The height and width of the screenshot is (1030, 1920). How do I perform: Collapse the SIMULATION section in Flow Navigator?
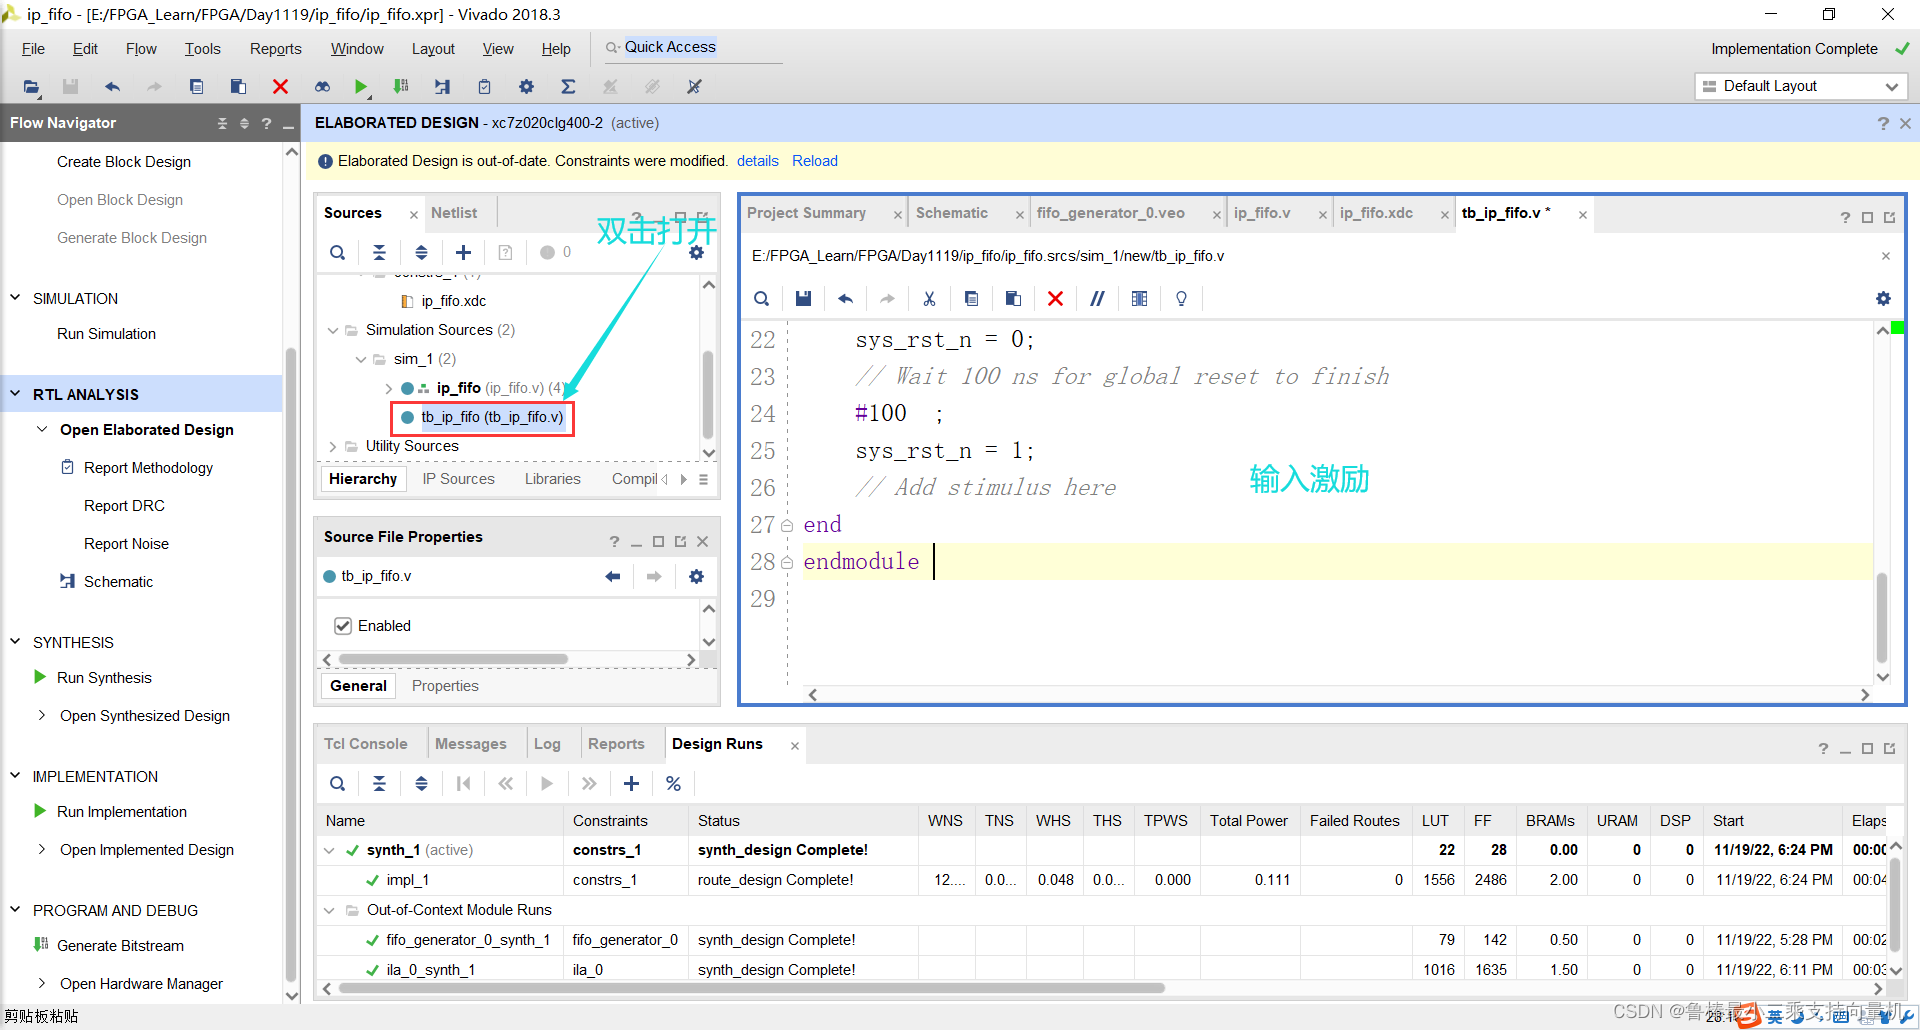pos(15,298)
